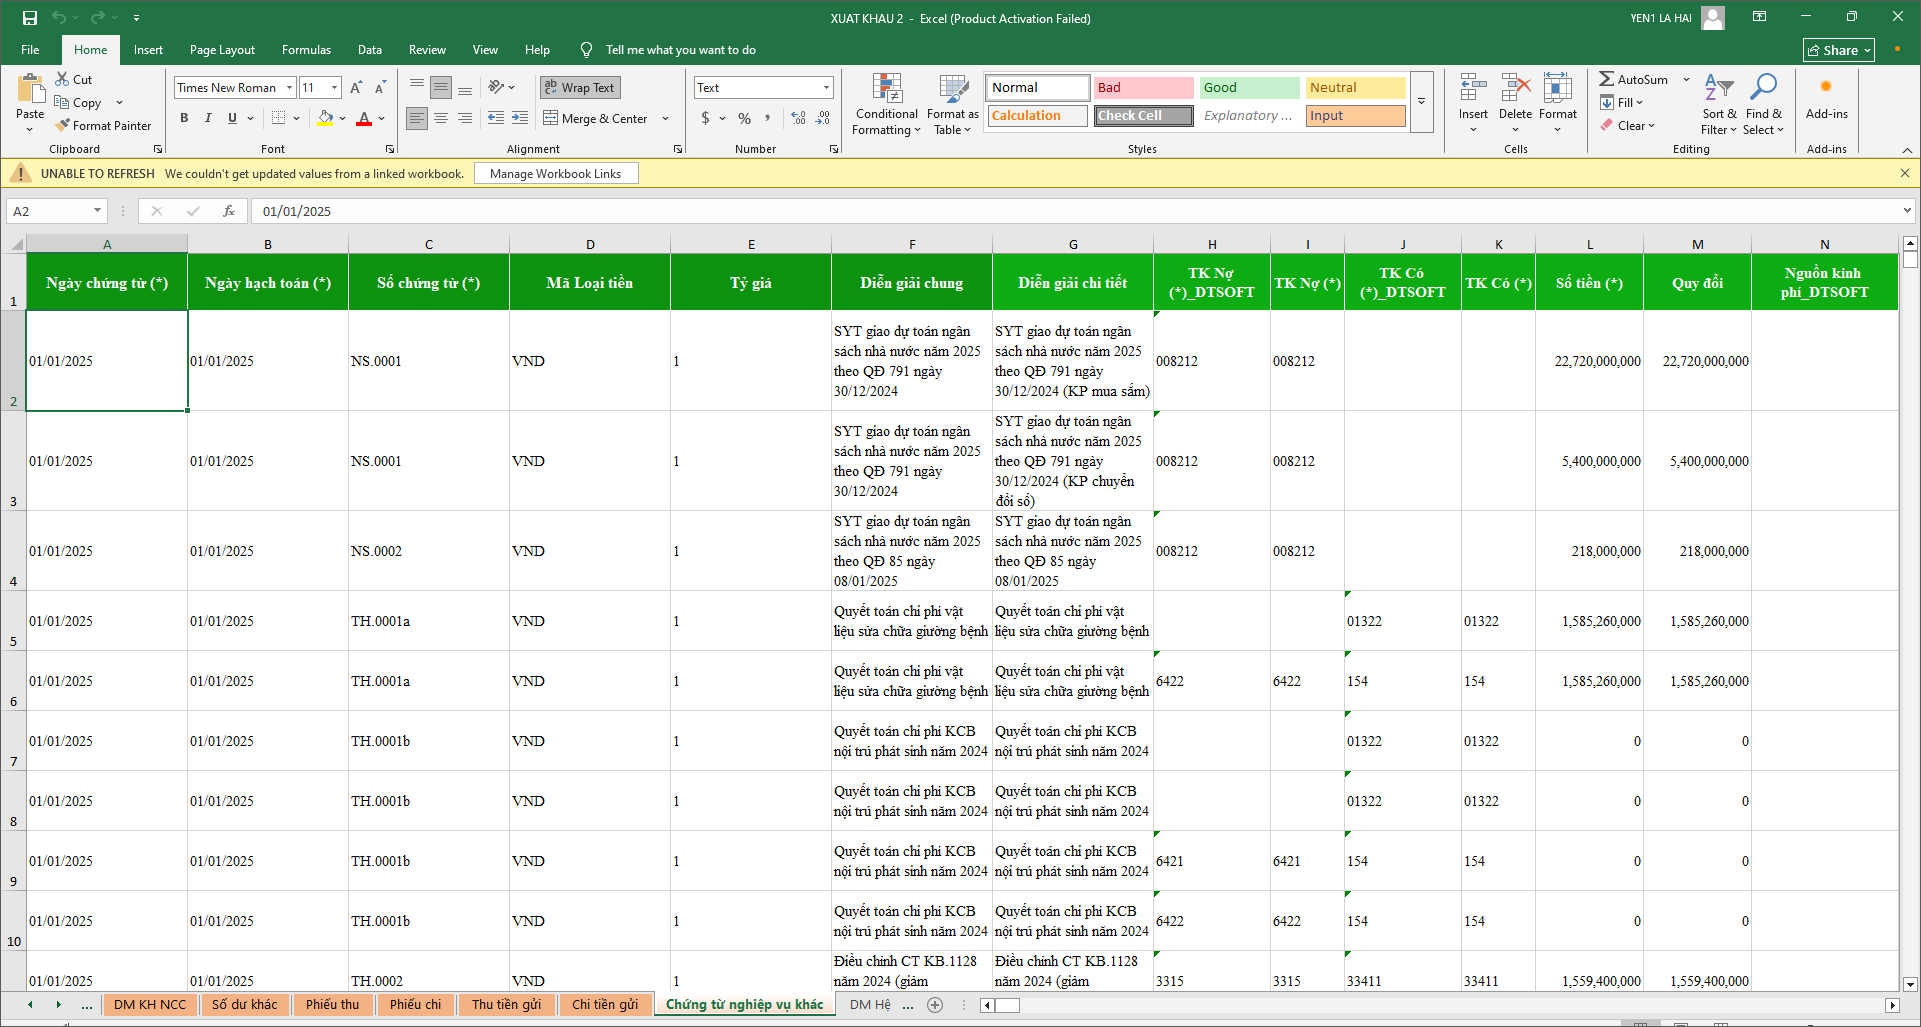Toggle Italic formatting
1921x1027 pixels.
click(x=208, y=118)
